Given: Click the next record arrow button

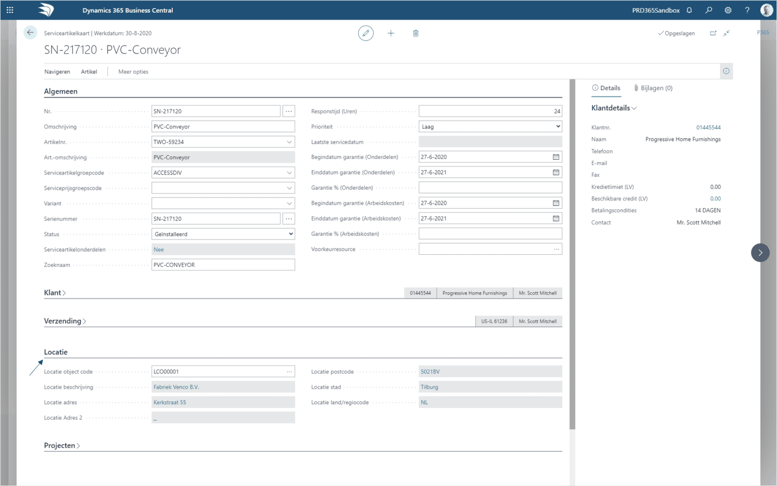Looking at the screenshot, I should pyautogui.click(x=760, y=253).
